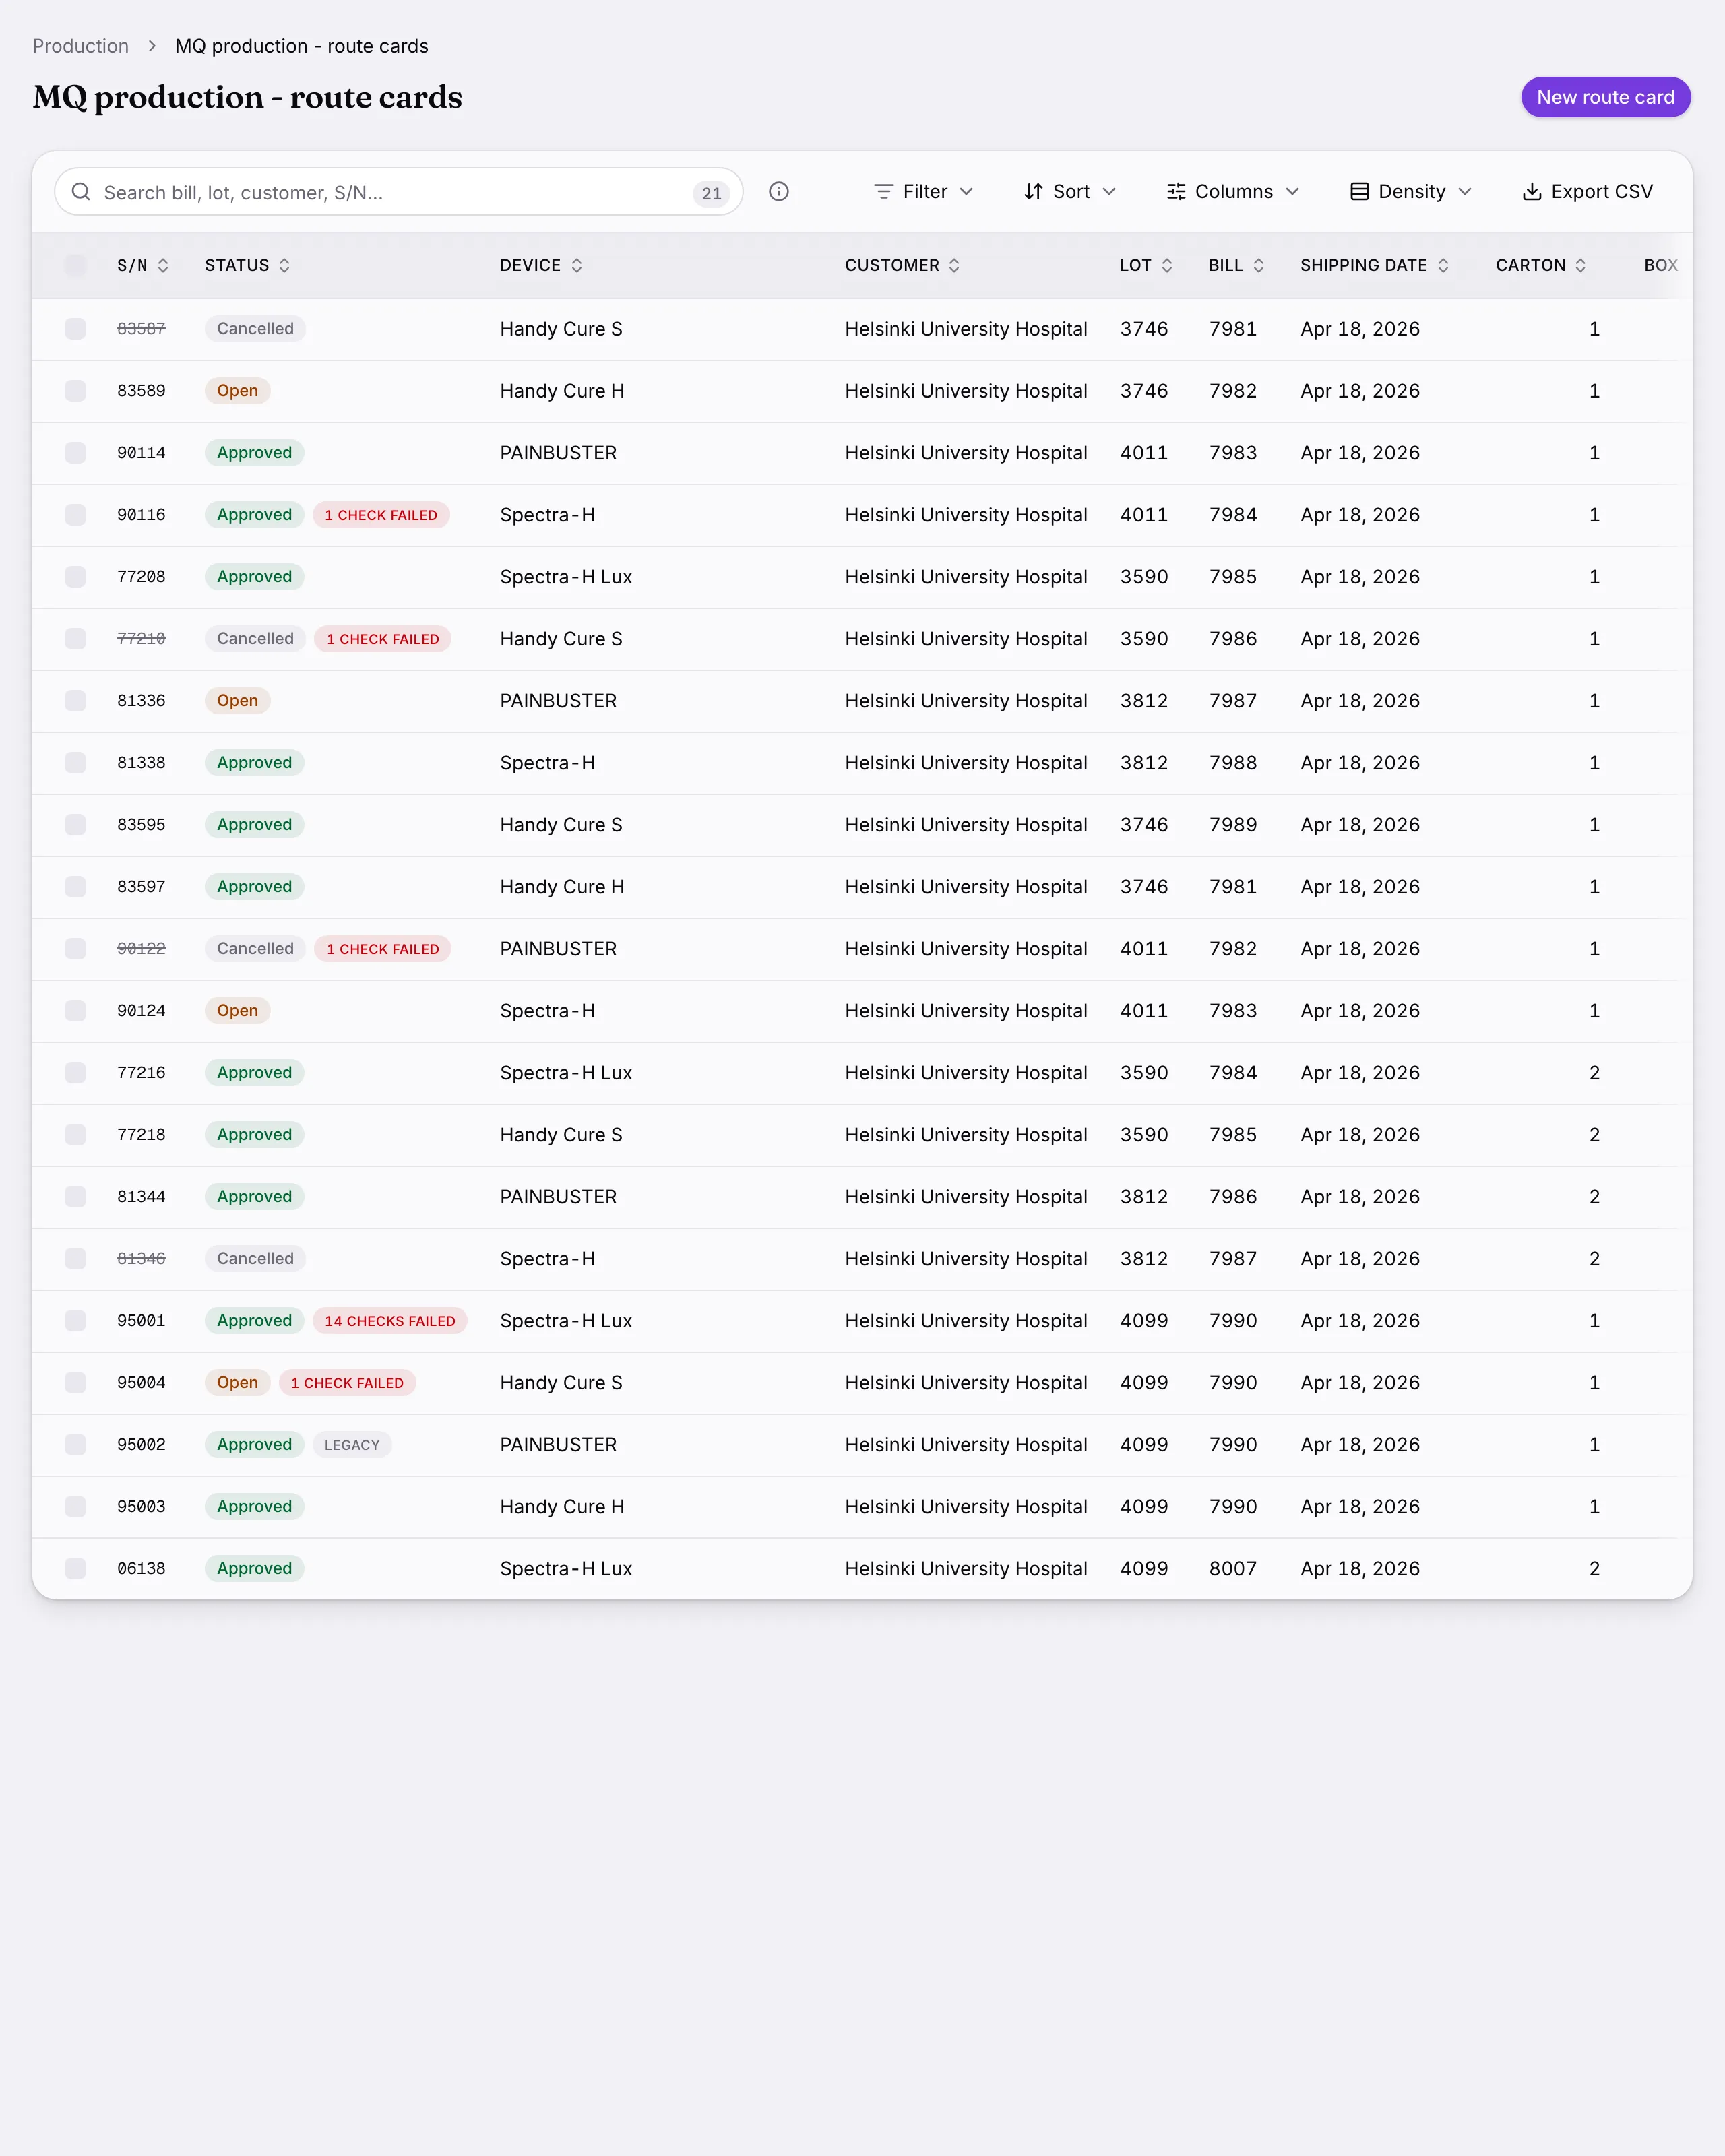Click Open status on row 95004
This screenshot has height=2156, width=1725.
[x=237, y=1383]
